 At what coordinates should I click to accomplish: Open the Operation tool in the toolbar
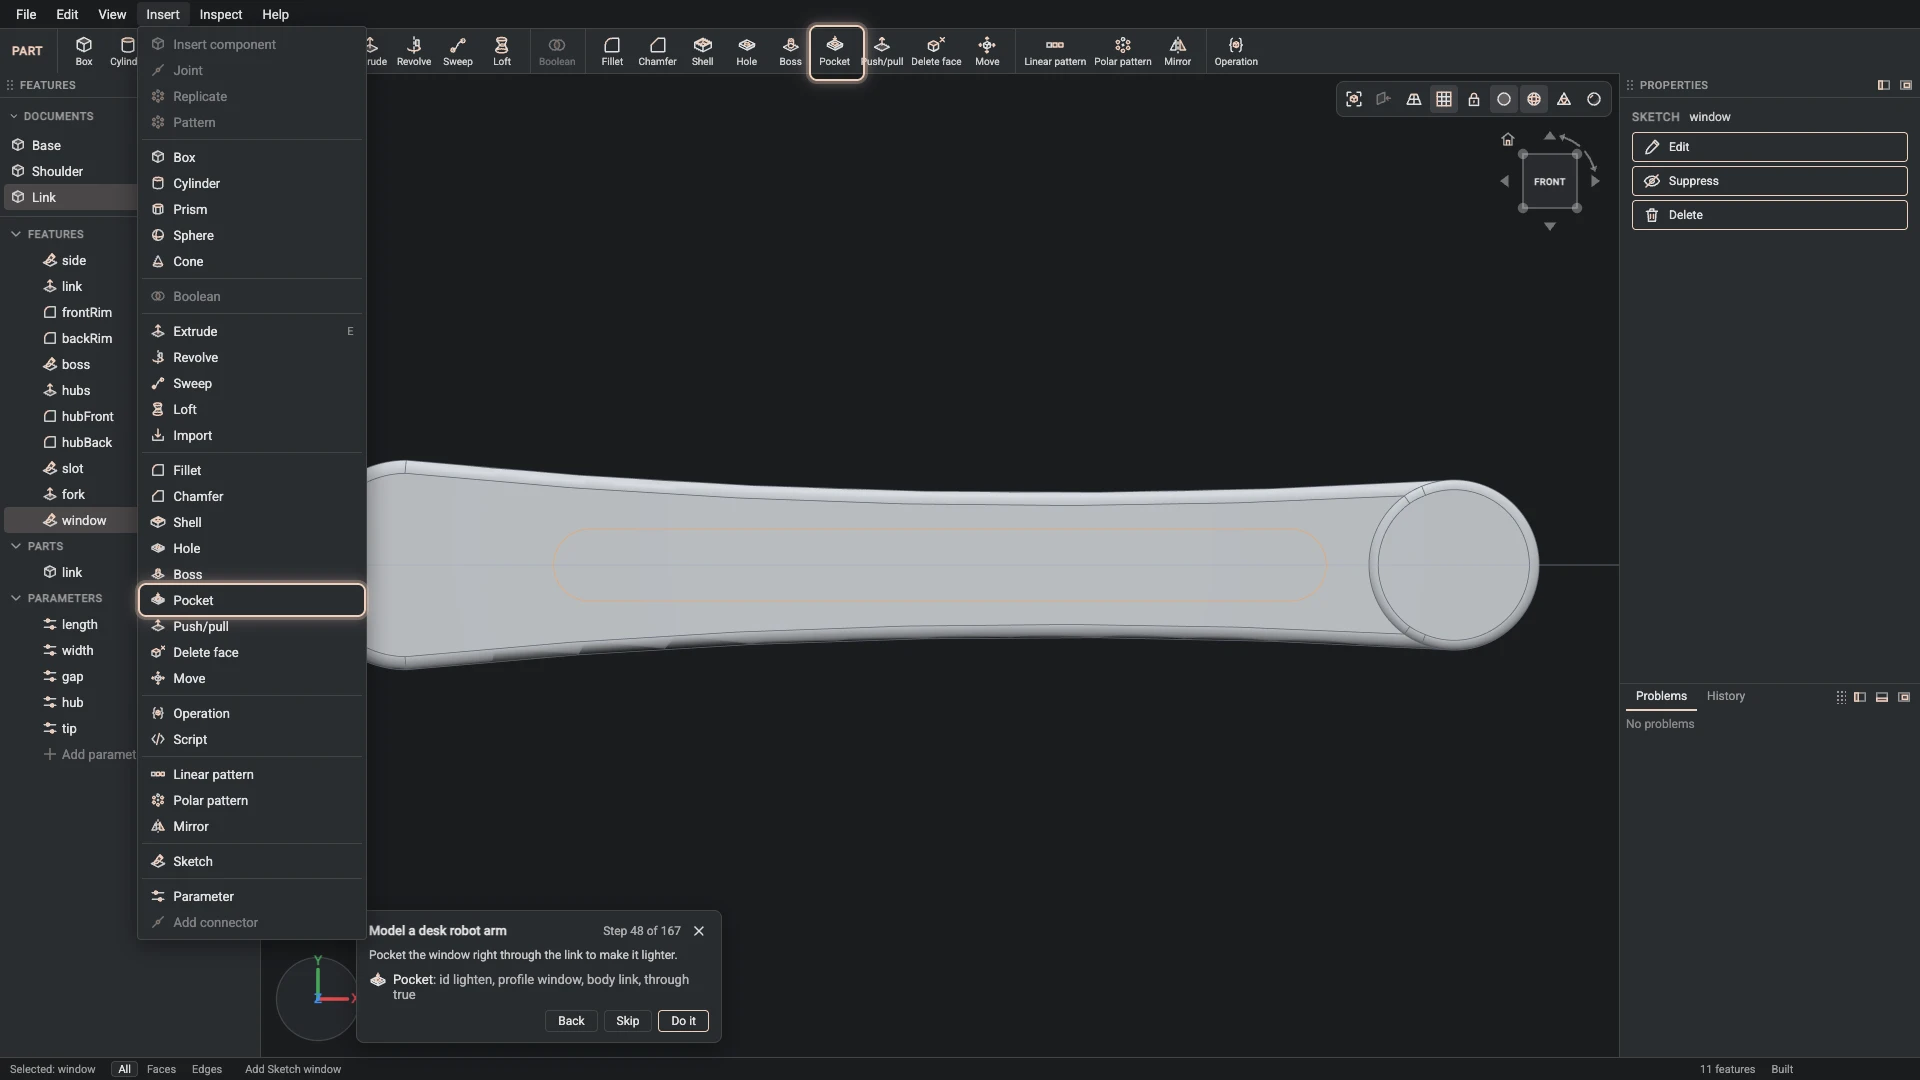[1236, 52]
